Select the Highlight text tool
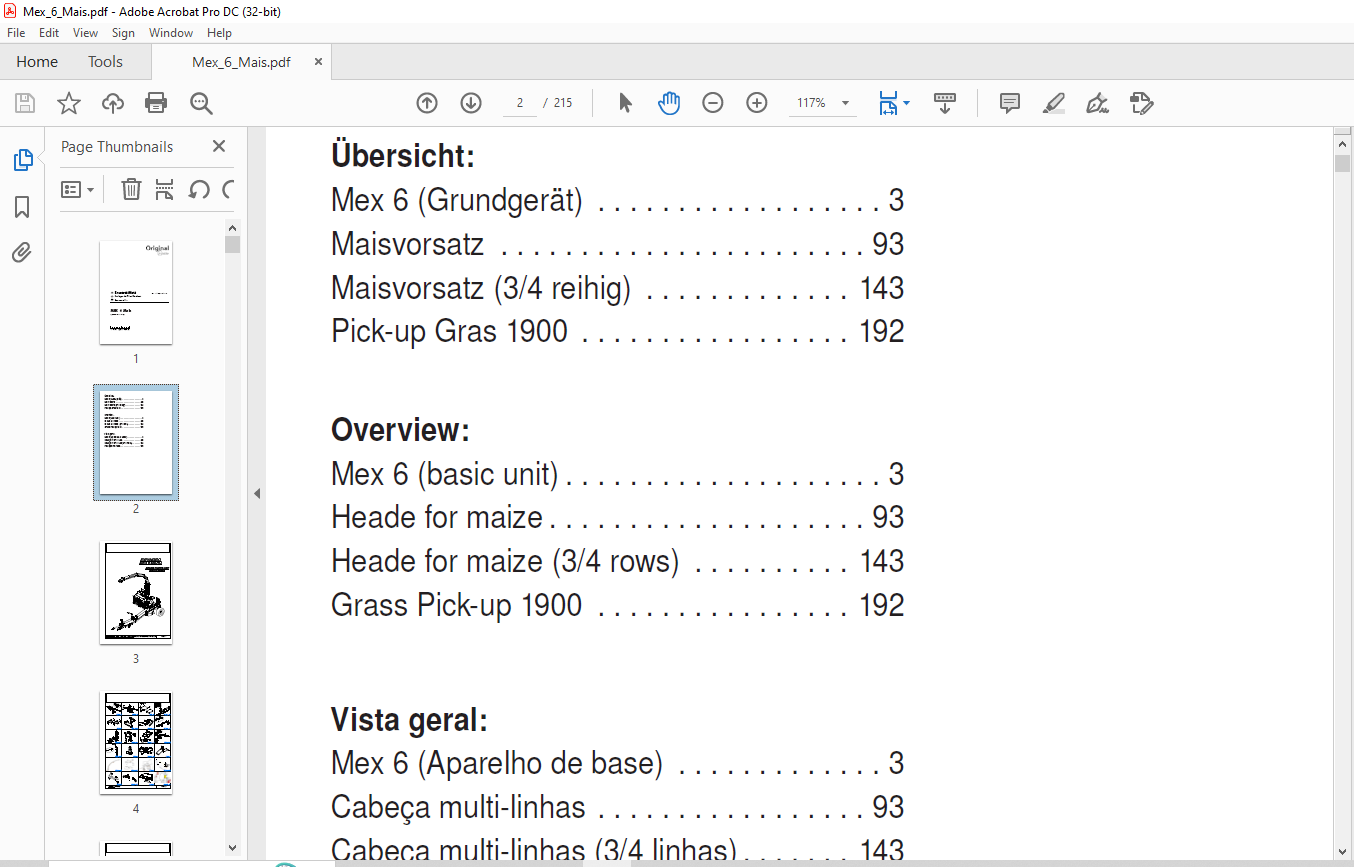The height and width of the screenshot is (867, 1354). pos(1053,103)
